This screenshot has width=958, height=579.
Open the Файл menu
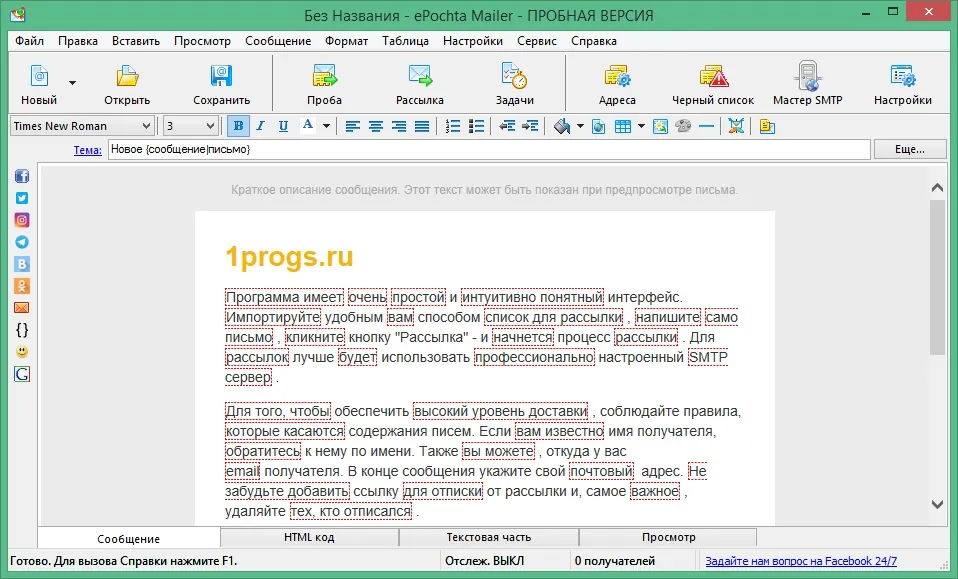29,41
